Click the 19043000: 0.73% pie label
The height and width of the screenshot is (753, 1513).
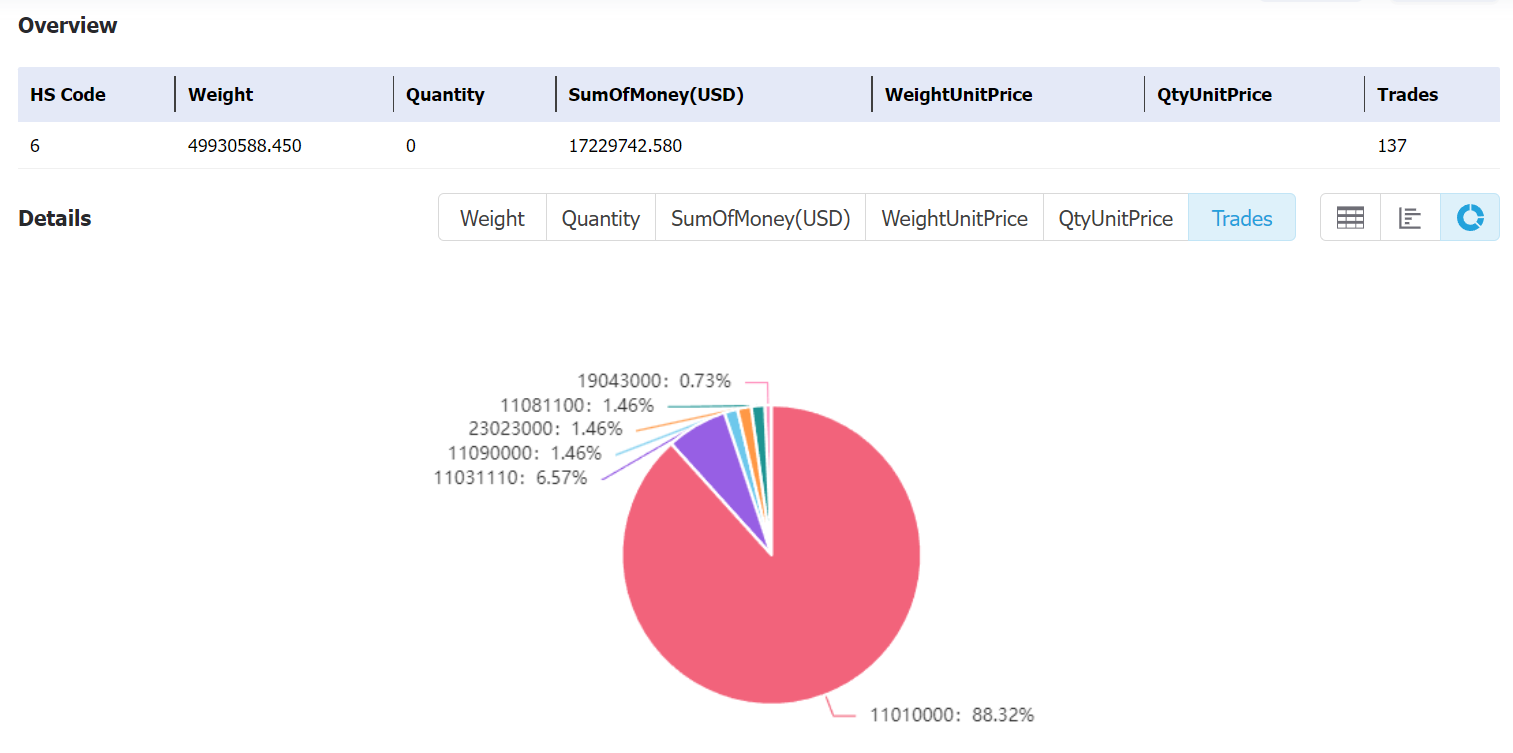coord(655,381)
